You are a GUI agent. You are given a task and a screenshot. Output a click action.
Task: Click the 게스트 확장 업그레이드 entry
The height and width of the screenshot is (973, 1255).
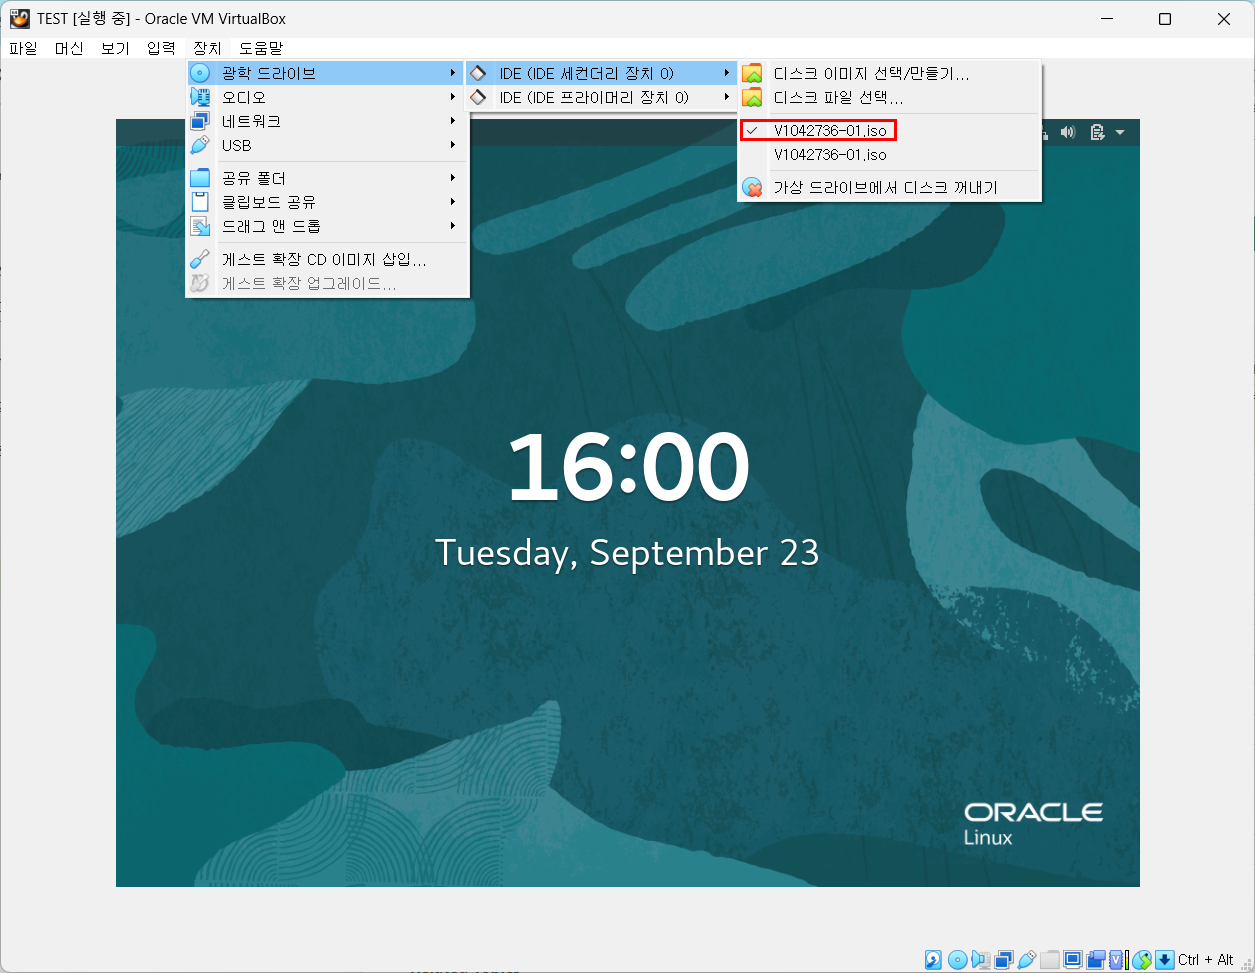click(x=327, y=283)
